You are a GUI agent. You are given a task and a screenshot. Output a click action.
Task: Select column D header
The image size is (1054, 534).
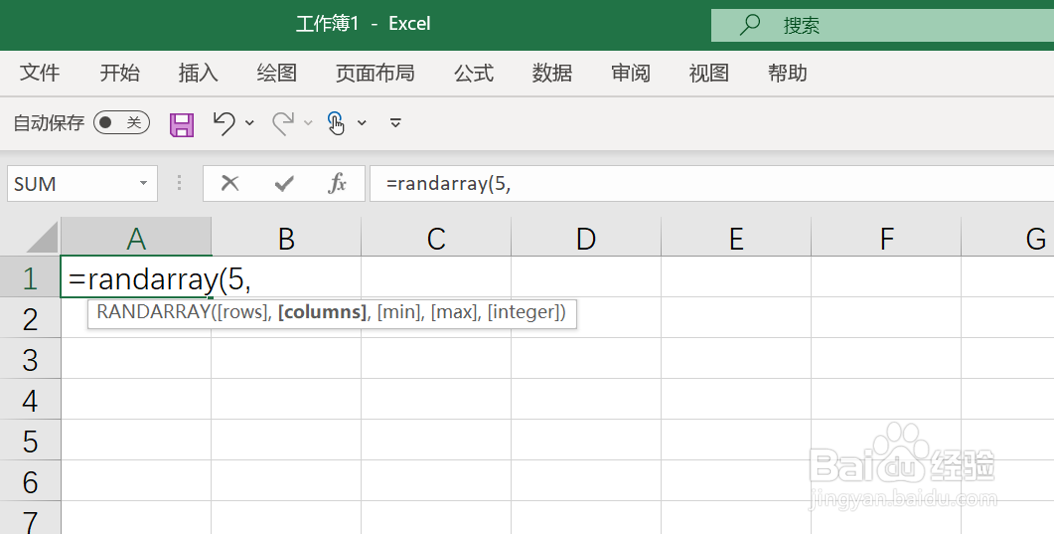pyautogui.click(x=586, y=237)
